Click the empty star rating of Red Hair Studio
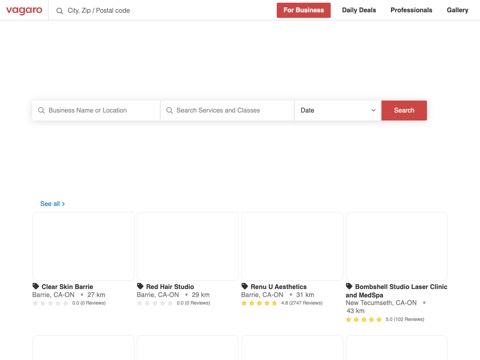This screenshot has height=360, width=480. 155,303
